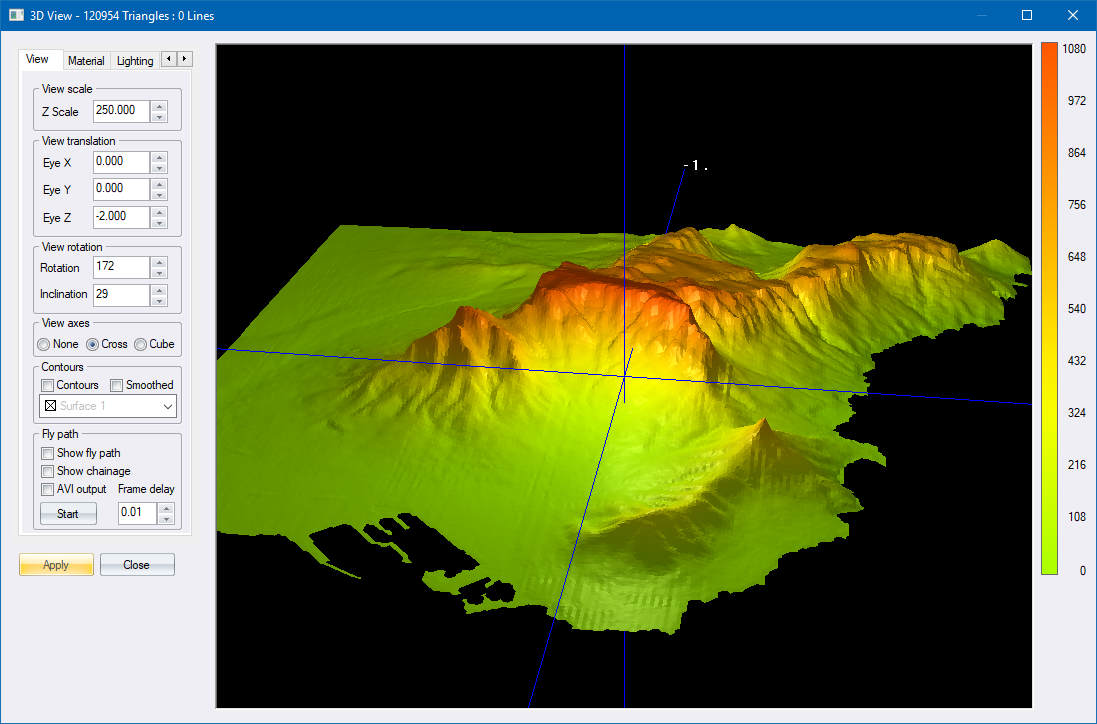Enable the Contours checkbox
1097x724 pixels.
47,385
